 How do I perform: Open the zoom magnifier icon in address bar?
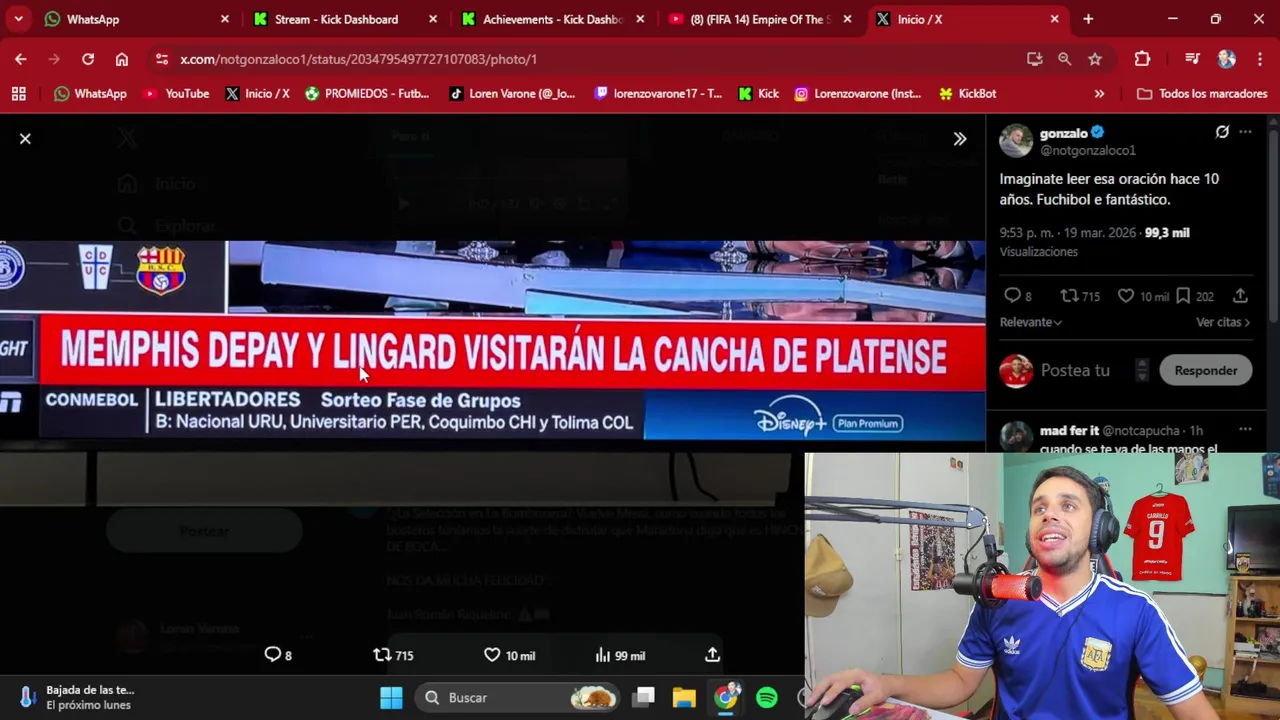1065,59
